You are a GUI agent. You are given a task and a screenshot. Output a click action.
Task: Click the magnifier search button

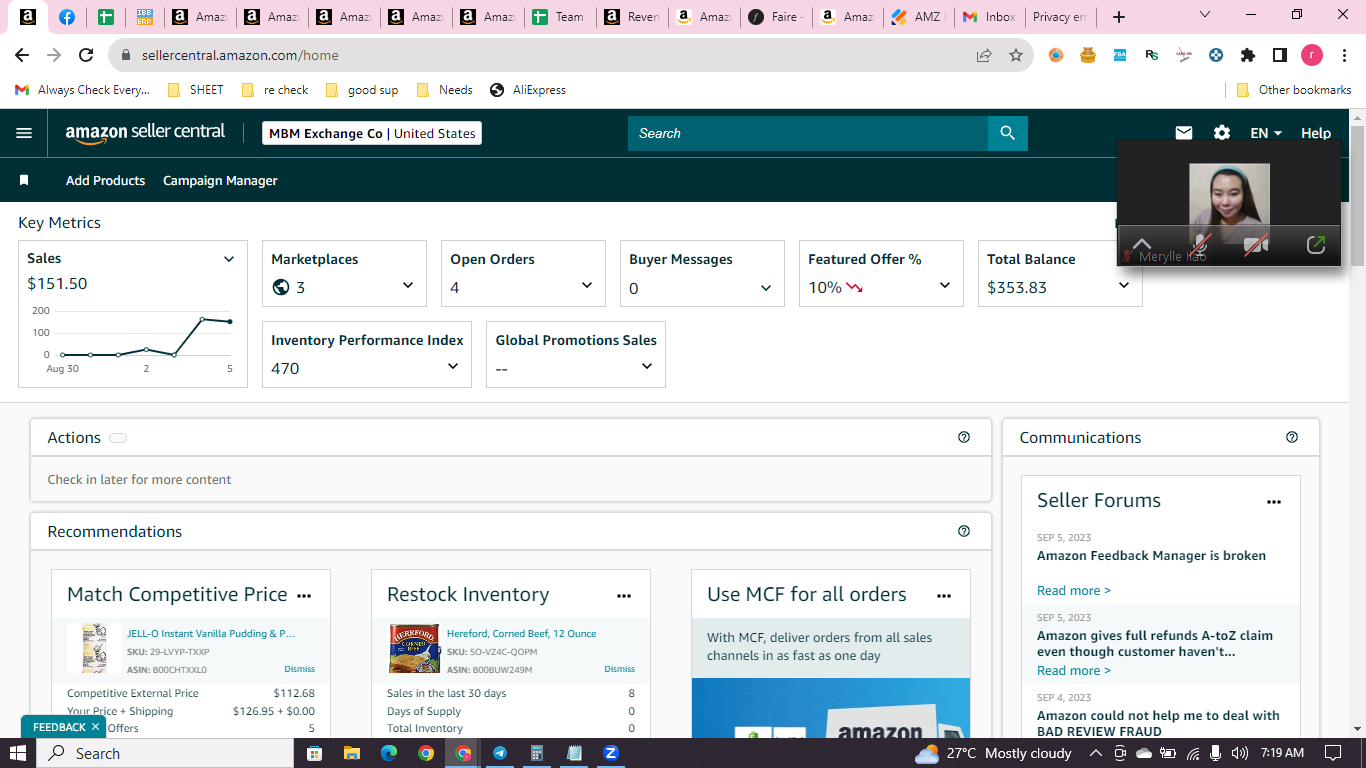click(x=1007, y=133)
